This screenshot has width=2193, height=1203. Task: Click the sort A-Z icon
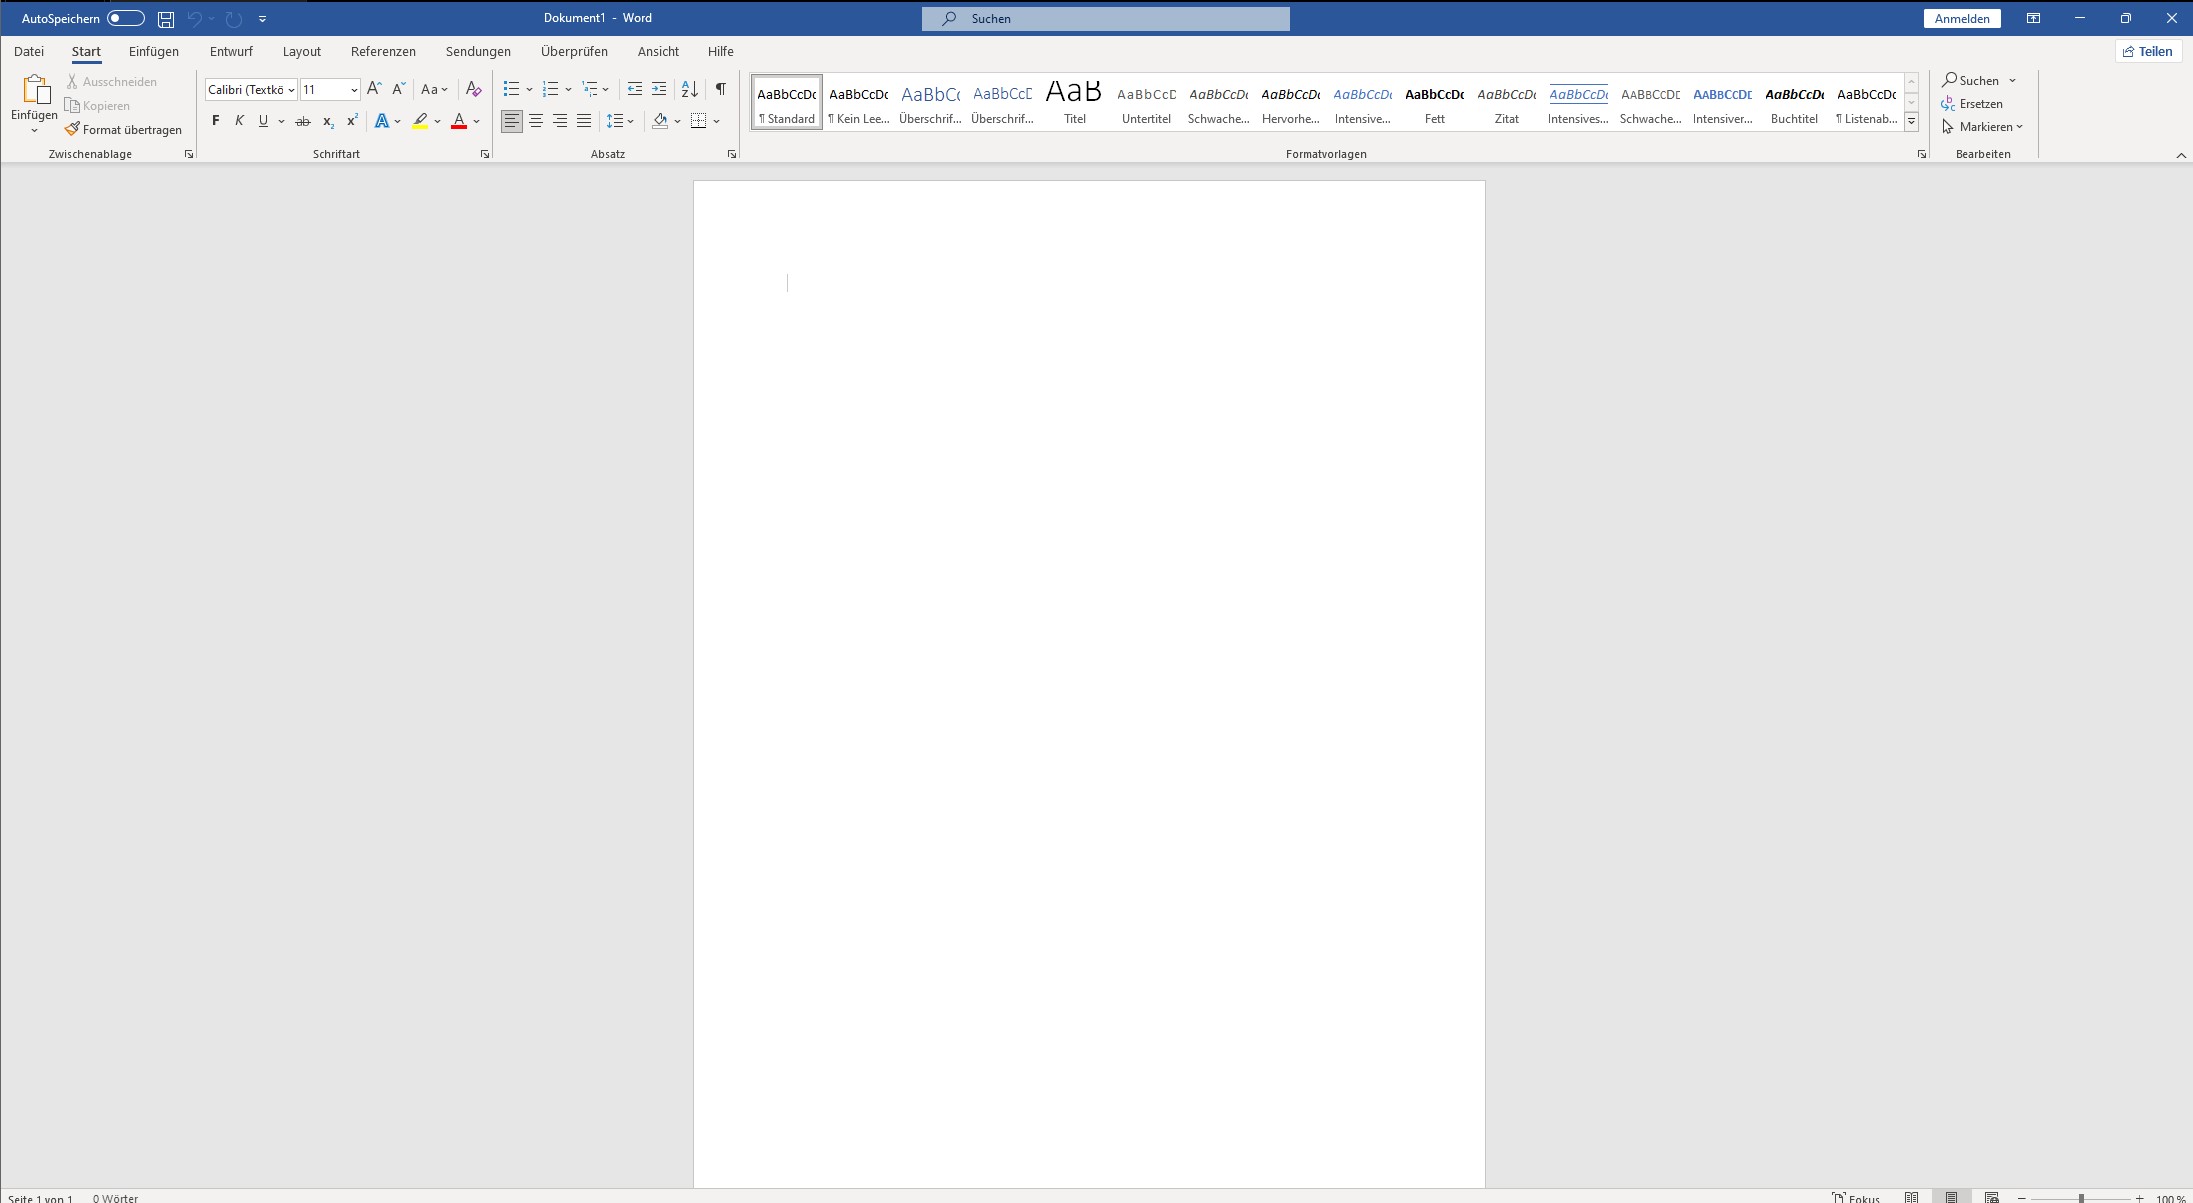pos(689,90)
